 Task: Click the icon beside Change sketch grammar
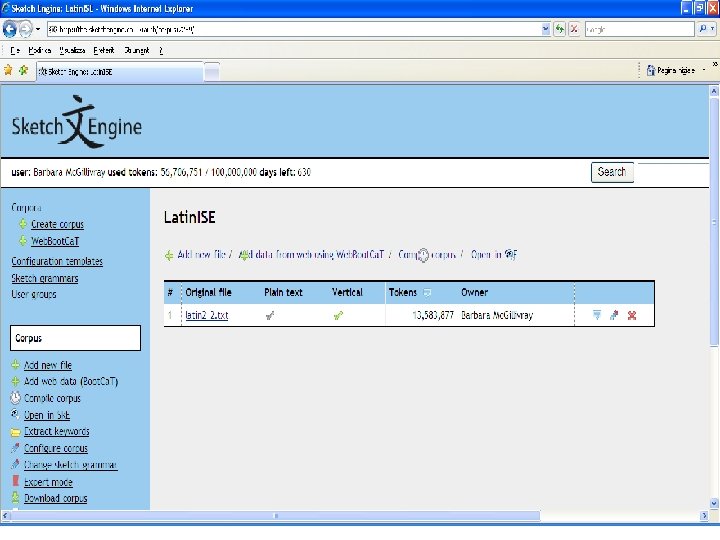16,464
